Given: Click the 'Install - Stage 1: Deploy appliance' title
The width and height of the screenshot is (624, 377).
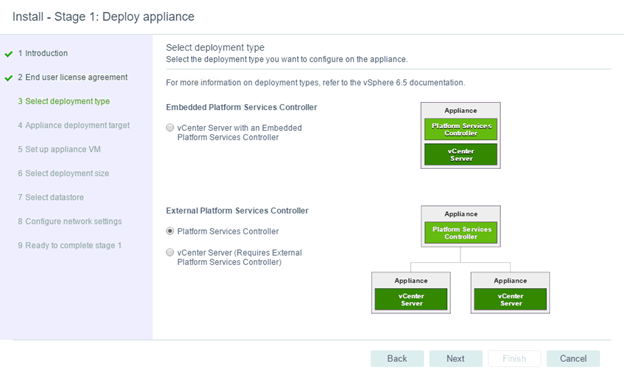Looking at the screenshot, I should tap(103, 17).
